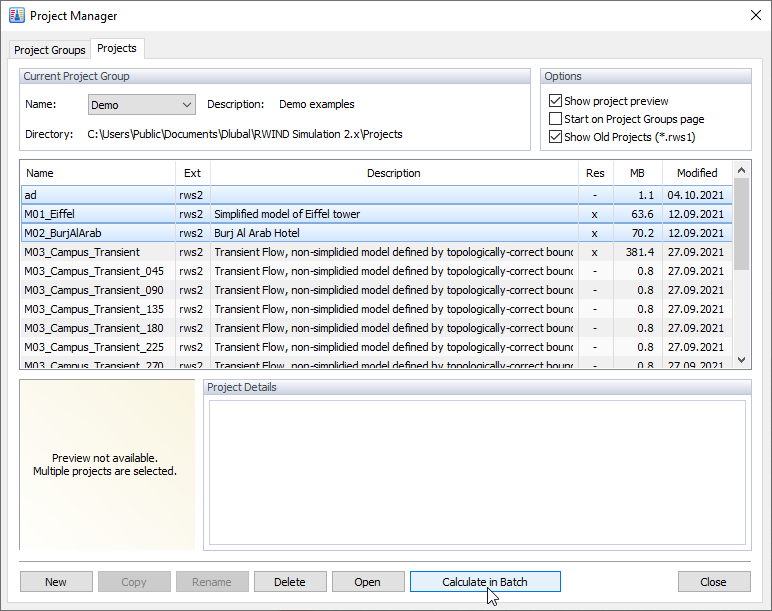Select M03_Campus_Transient_180 project
This screenshot has height=611, width=772.
[377, 328]
